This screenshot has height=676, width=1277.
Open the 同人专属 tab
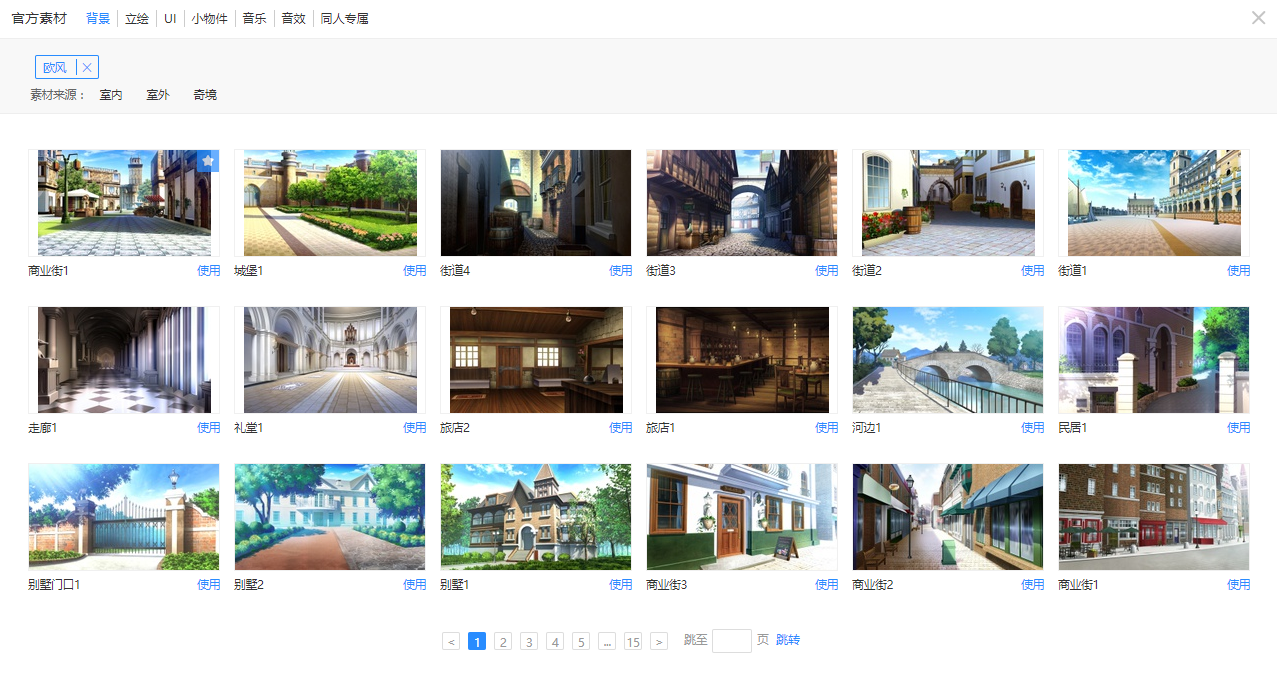click(344, 18)
